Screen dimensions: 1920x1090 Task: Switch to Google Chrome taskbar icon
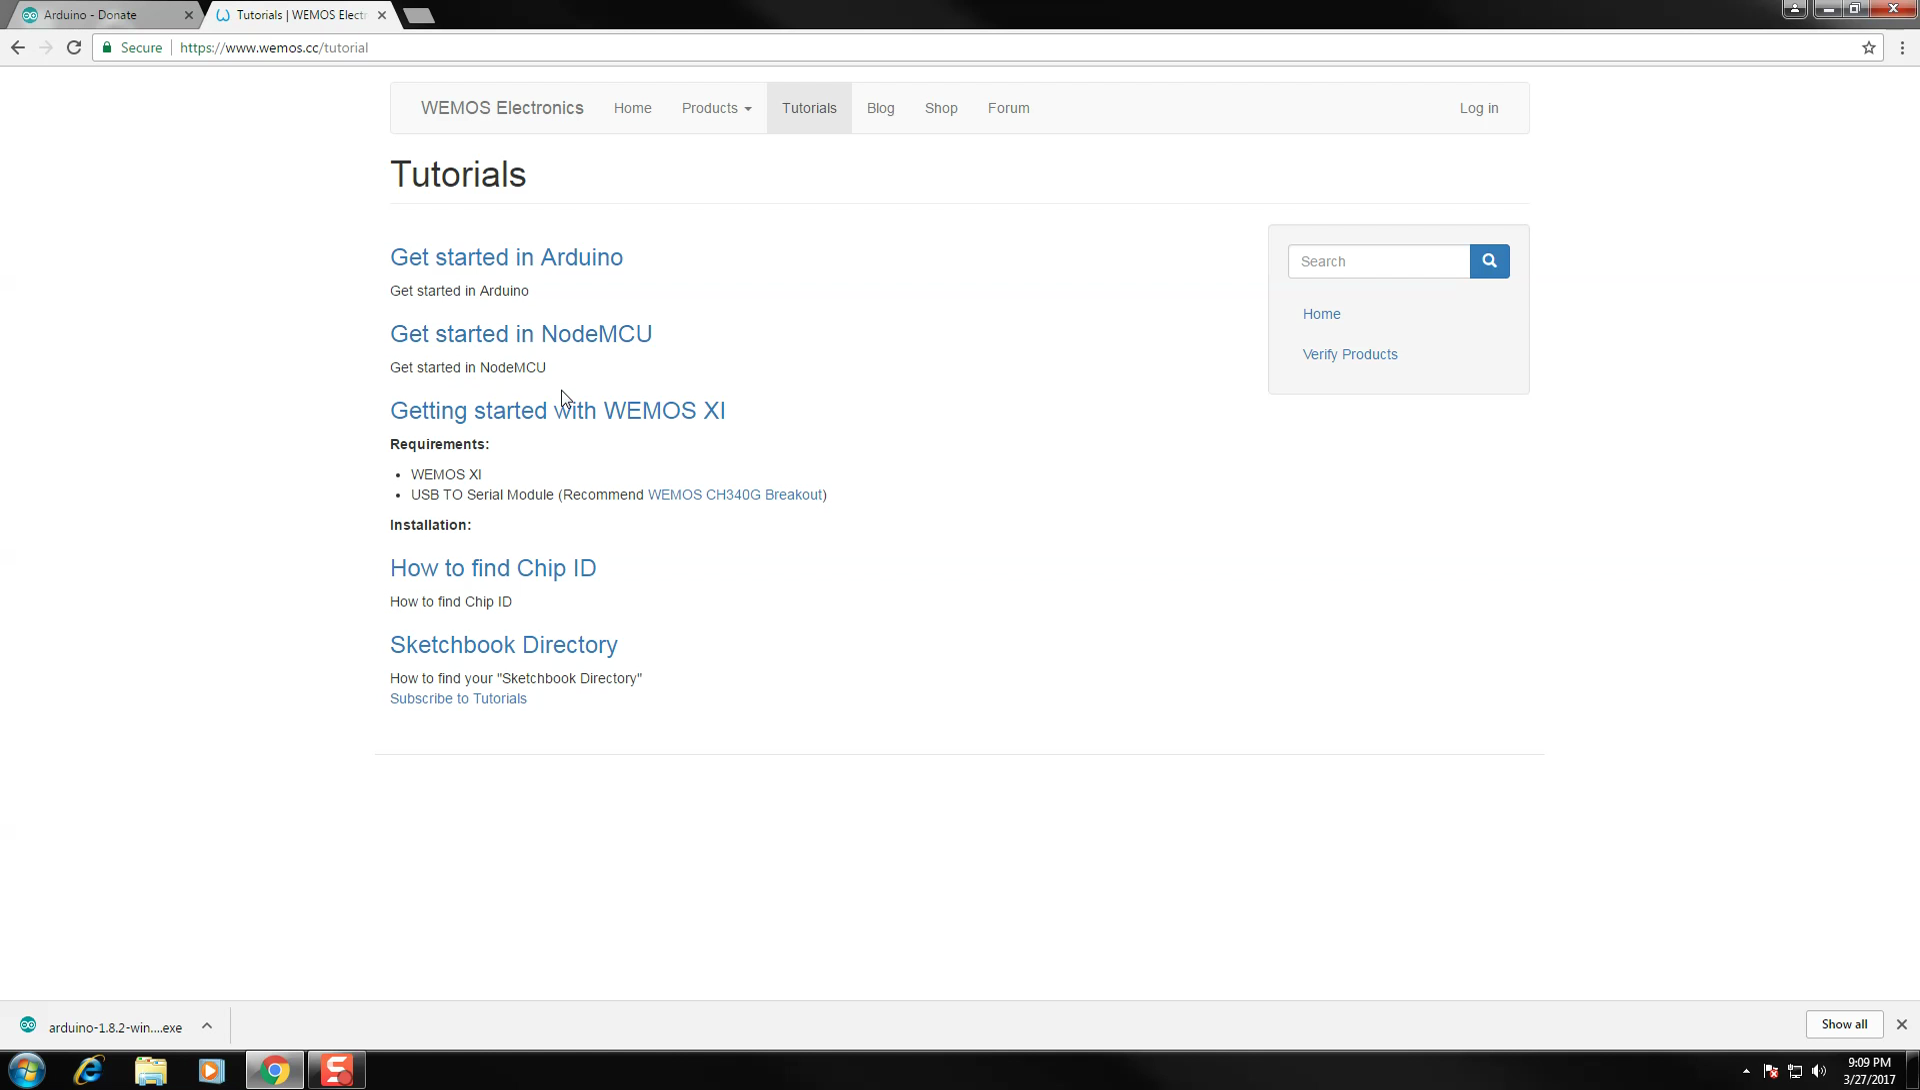274,1070
